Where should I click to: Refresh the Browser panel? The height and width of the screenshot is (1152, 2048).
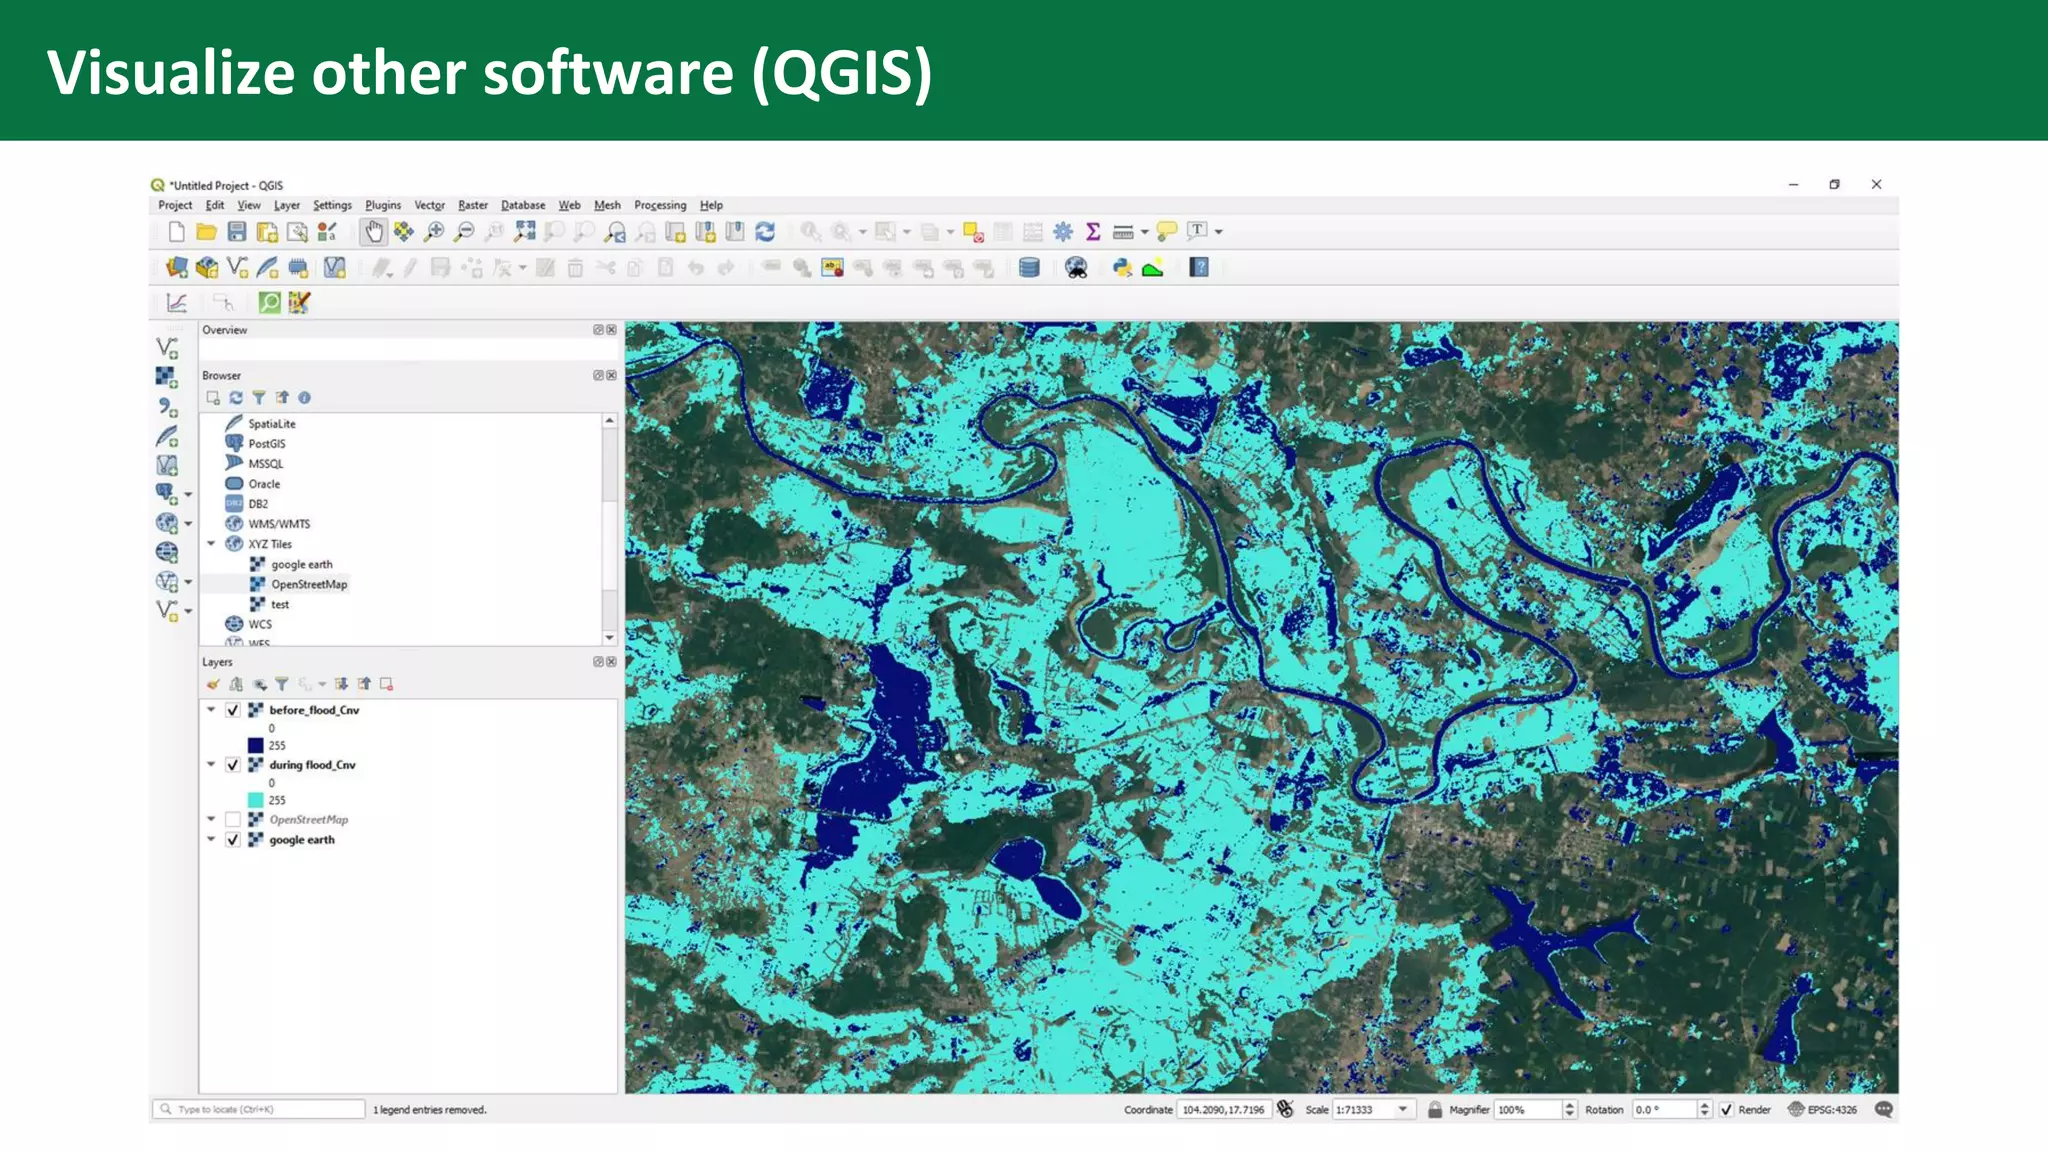click(x=236, y=398)
